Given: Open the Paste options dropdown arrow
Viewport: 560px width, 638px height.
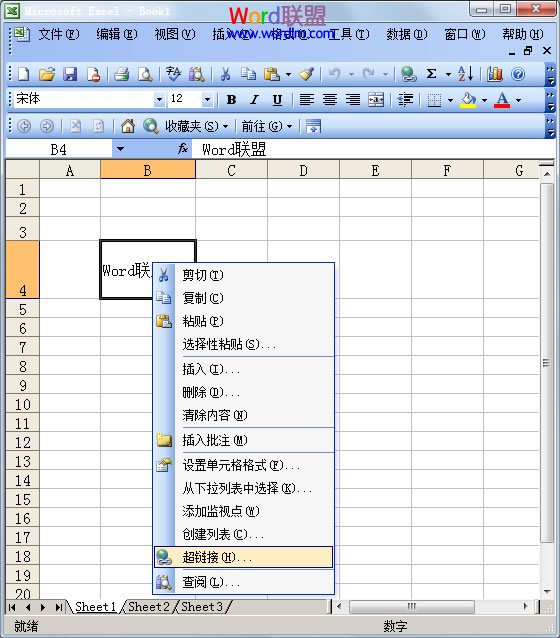Looking at the screenshot, I should 288,74.
